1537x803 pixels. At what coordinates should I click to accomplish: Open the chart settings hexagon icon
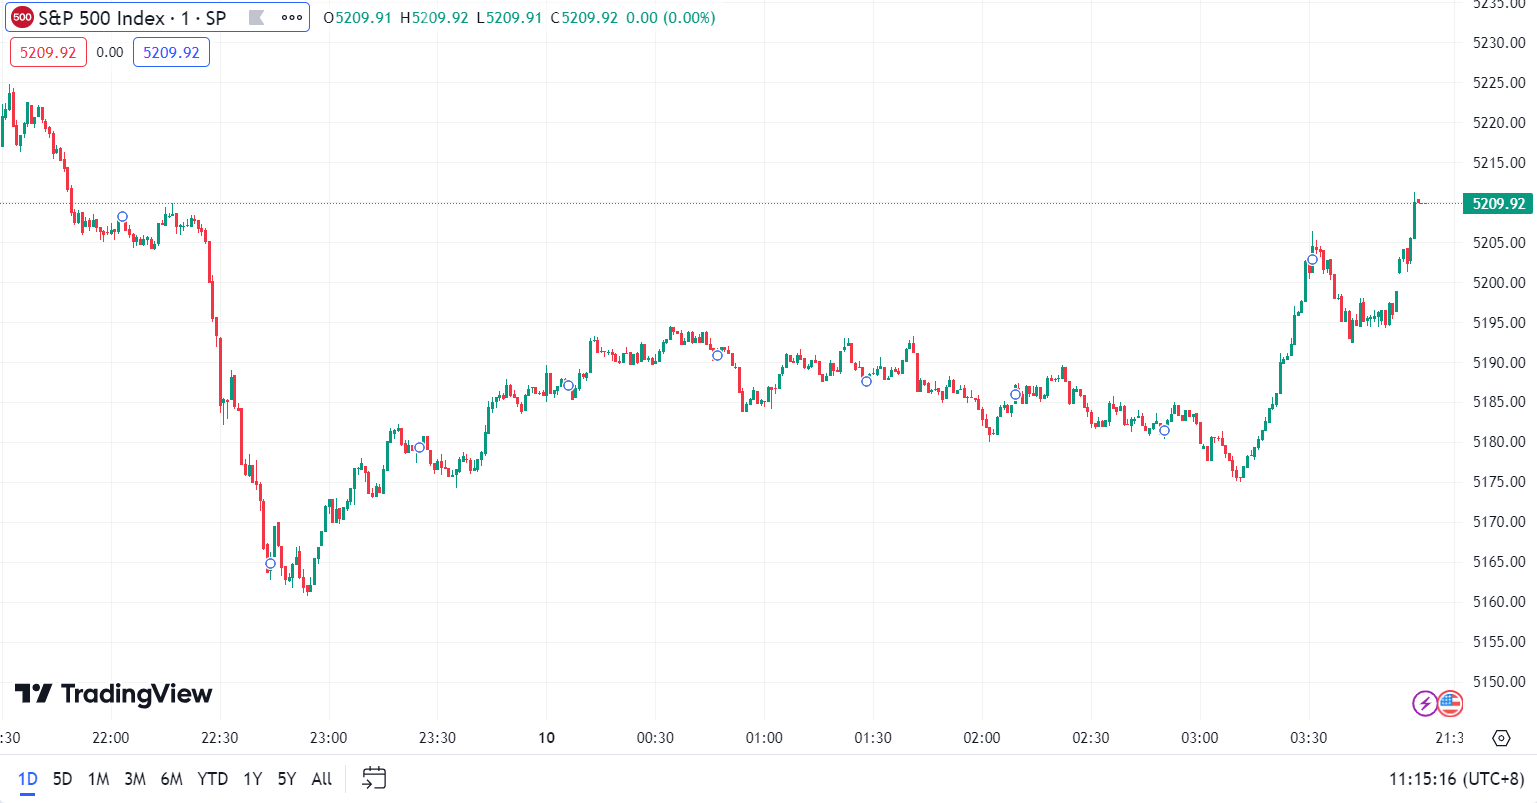coord(1500,738)
